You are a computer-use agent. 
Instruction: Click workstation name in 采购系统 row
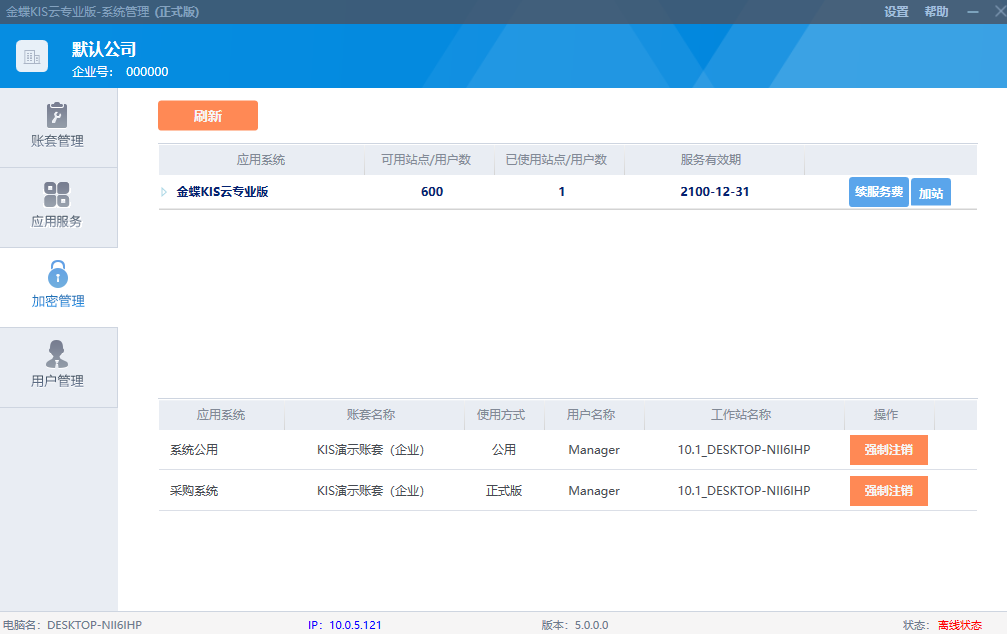coord(744,491)
